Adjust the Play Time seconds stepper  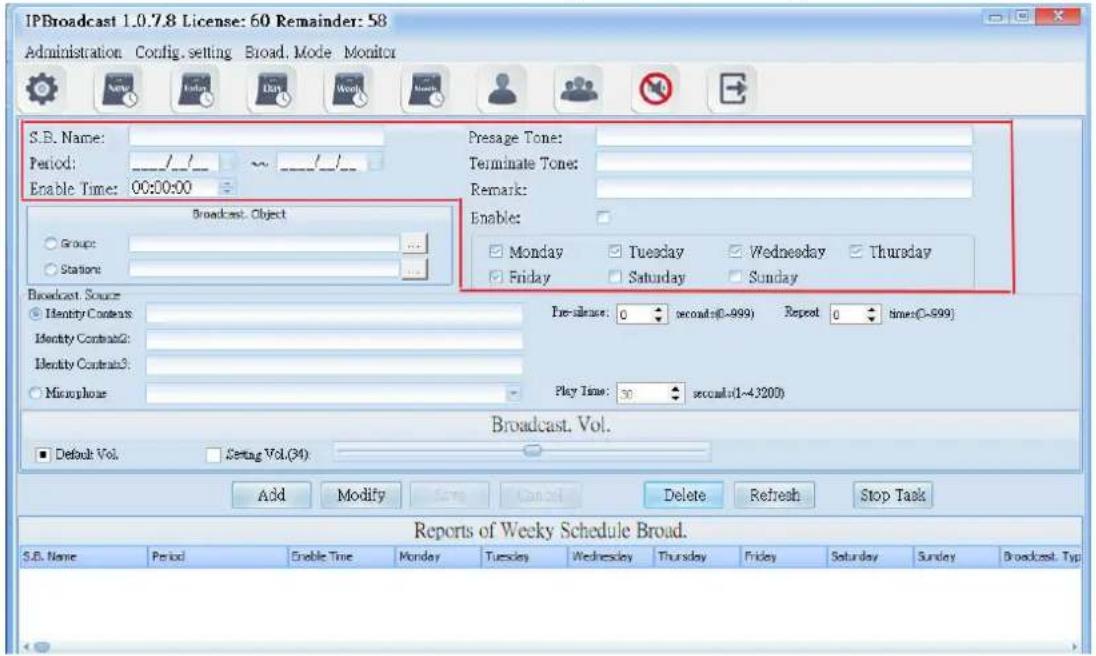pos(675,393)
